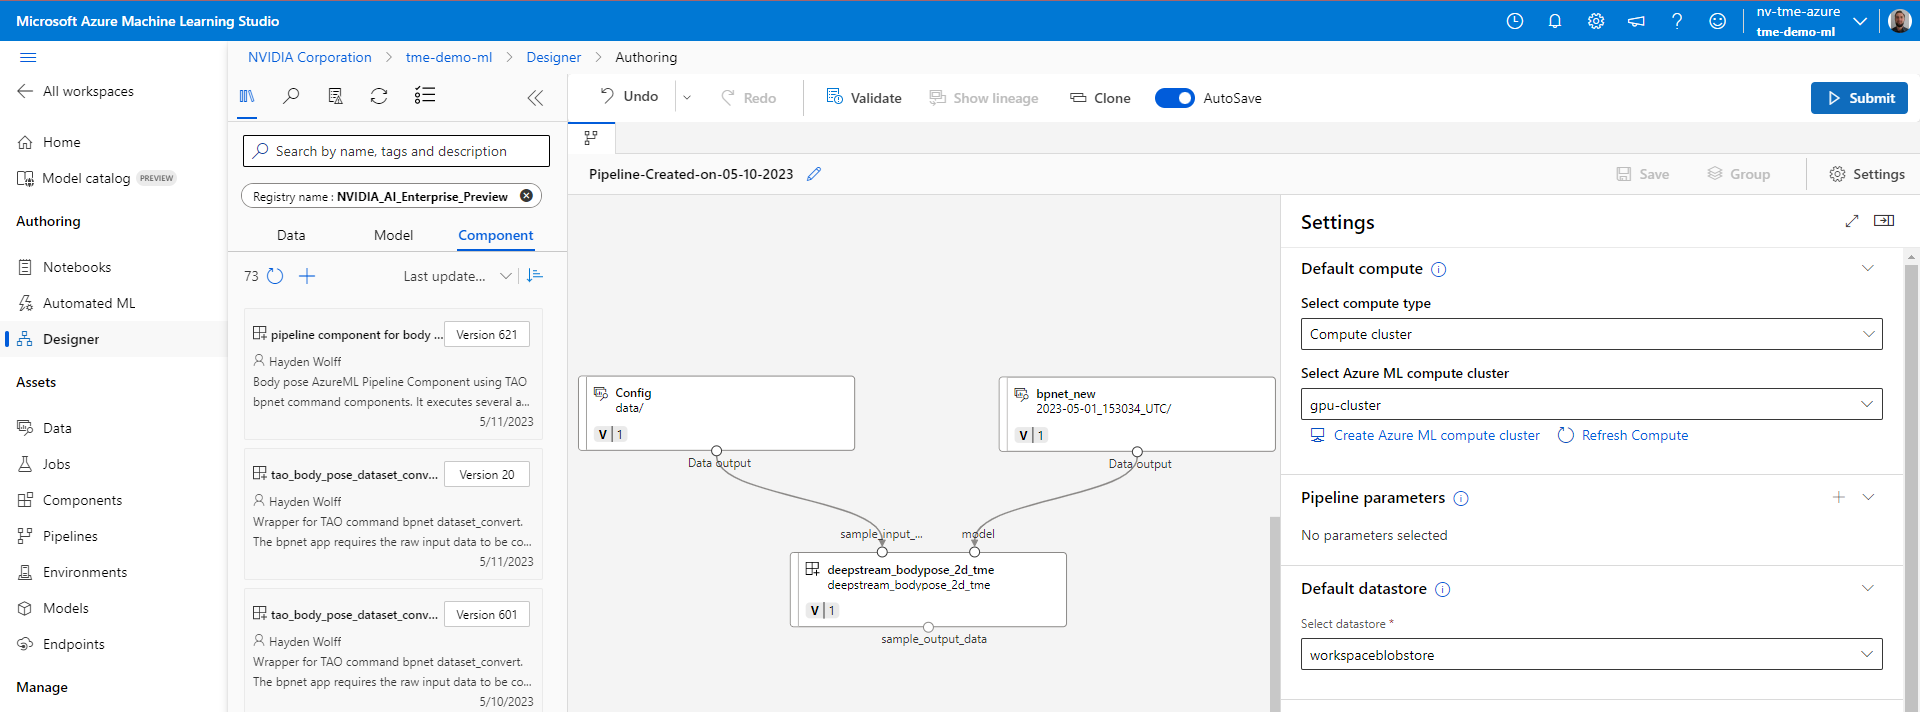Open the recent activity clock icon
The image size is (1920, 712).
point(1515,21)
